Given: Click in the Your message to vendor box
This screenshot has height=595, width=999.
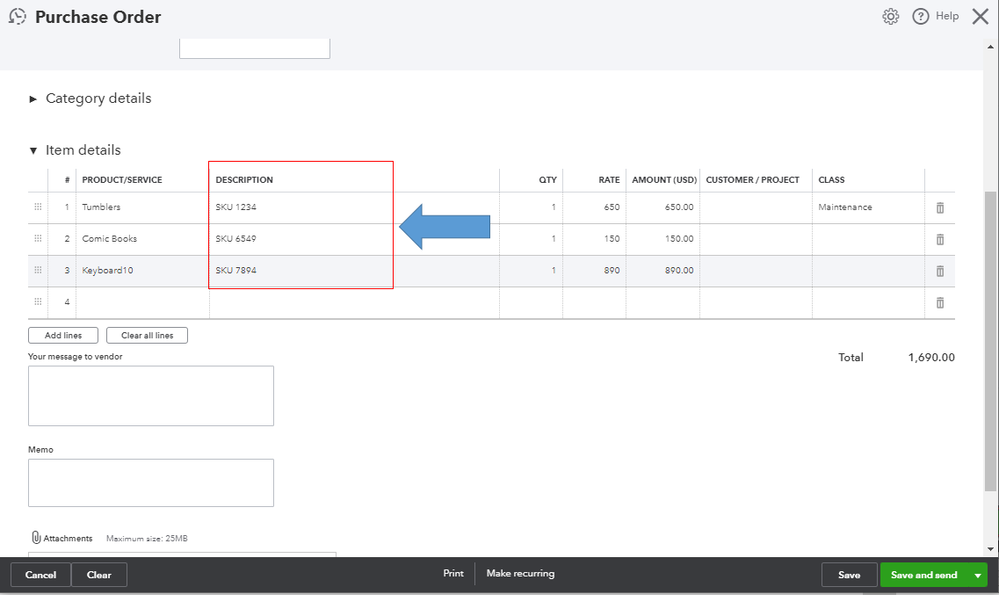Looking at the screenshot, I should pyautogui.click(x=151, y=396).
